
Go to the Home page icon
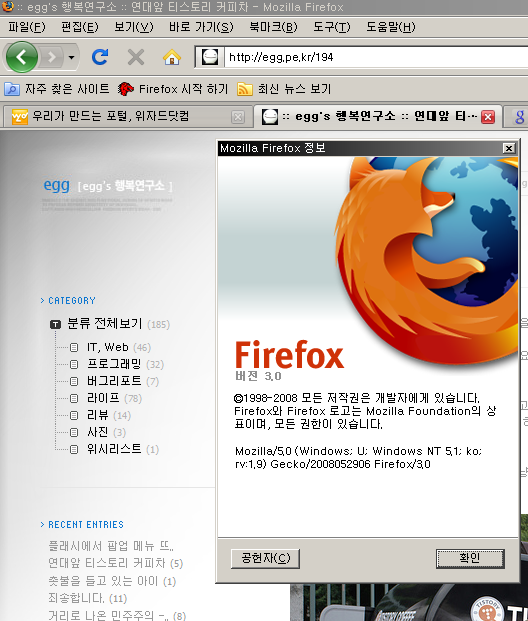172,57
